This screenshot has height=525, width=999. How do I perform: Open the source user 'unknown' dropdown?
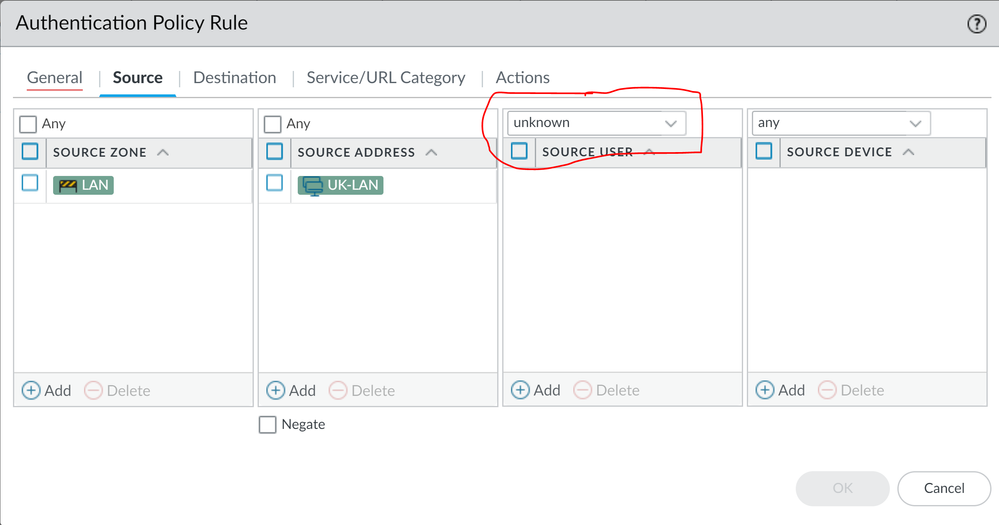tap(671, 123)
